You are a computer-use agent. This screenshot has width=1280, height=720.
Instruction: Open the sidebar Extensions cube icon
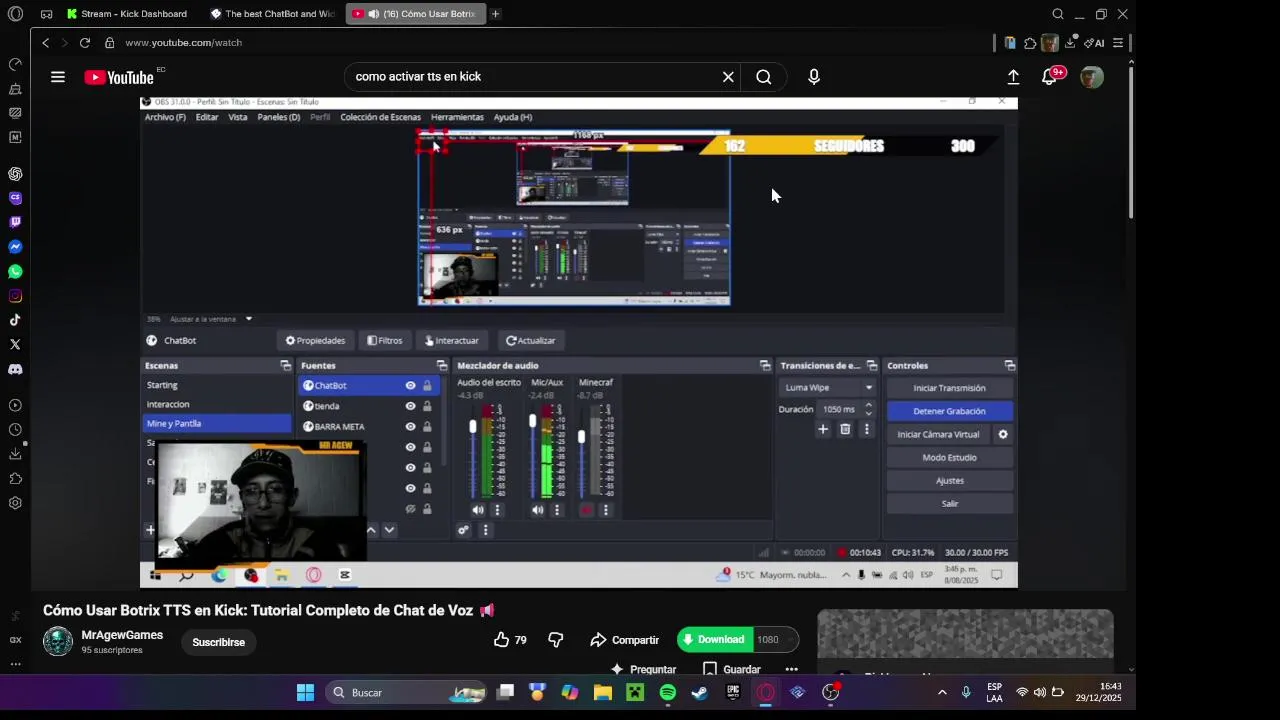click(15, 479)
